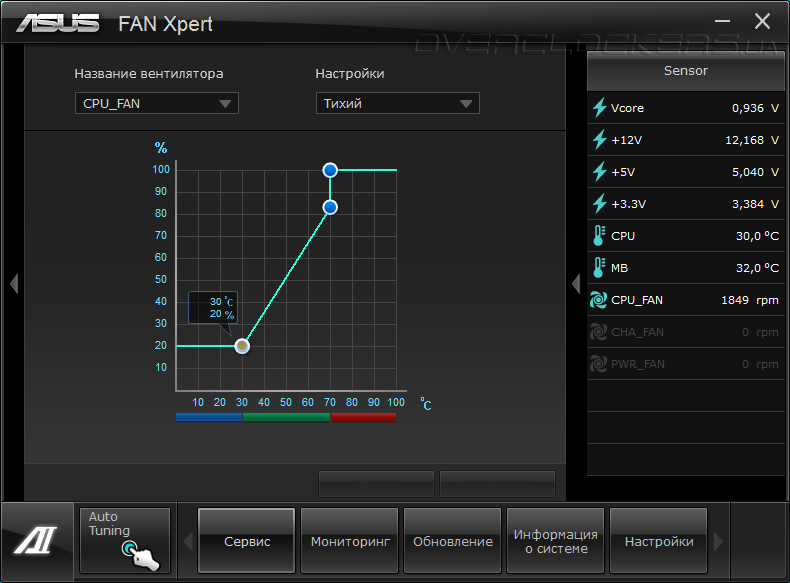The height and width of the screenshot is (583, 790).
Task: Click the PWR_FAN fan icon
Action: click(x=599, y=364)
